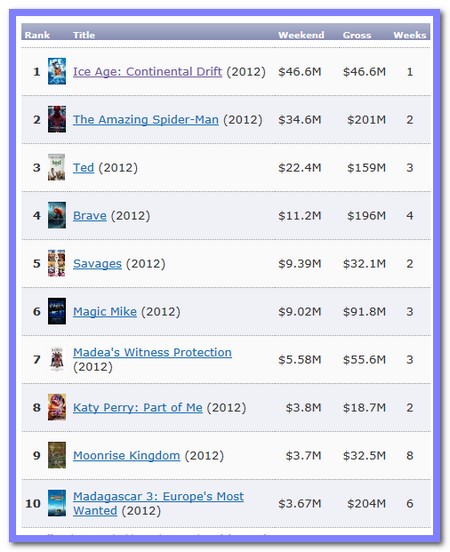The image size is (450, 552).
Task: Select Madea's Witness Protection poster thumbnail
Action: 57,359
